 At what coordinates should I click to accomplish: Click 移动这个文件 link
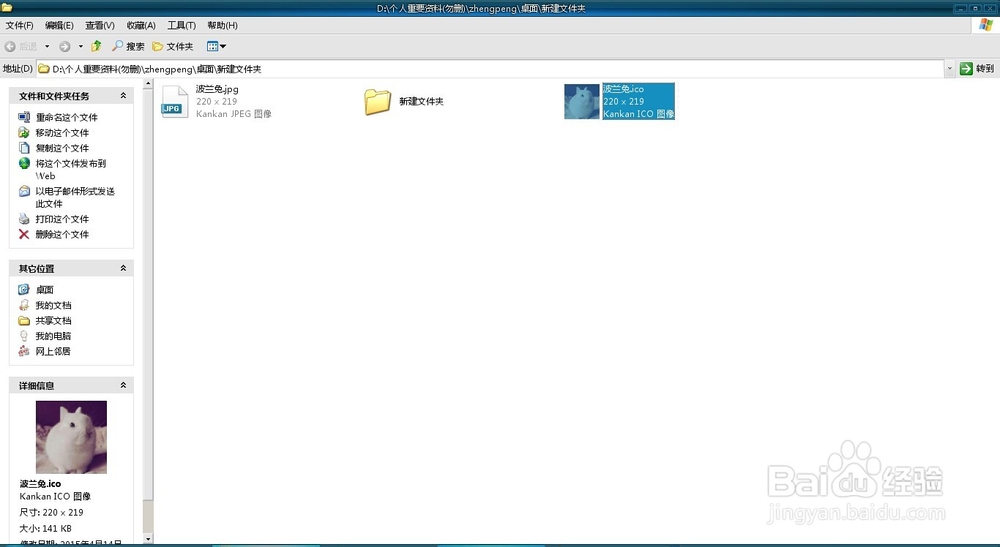pyautogui.click(x=62, y=133)
